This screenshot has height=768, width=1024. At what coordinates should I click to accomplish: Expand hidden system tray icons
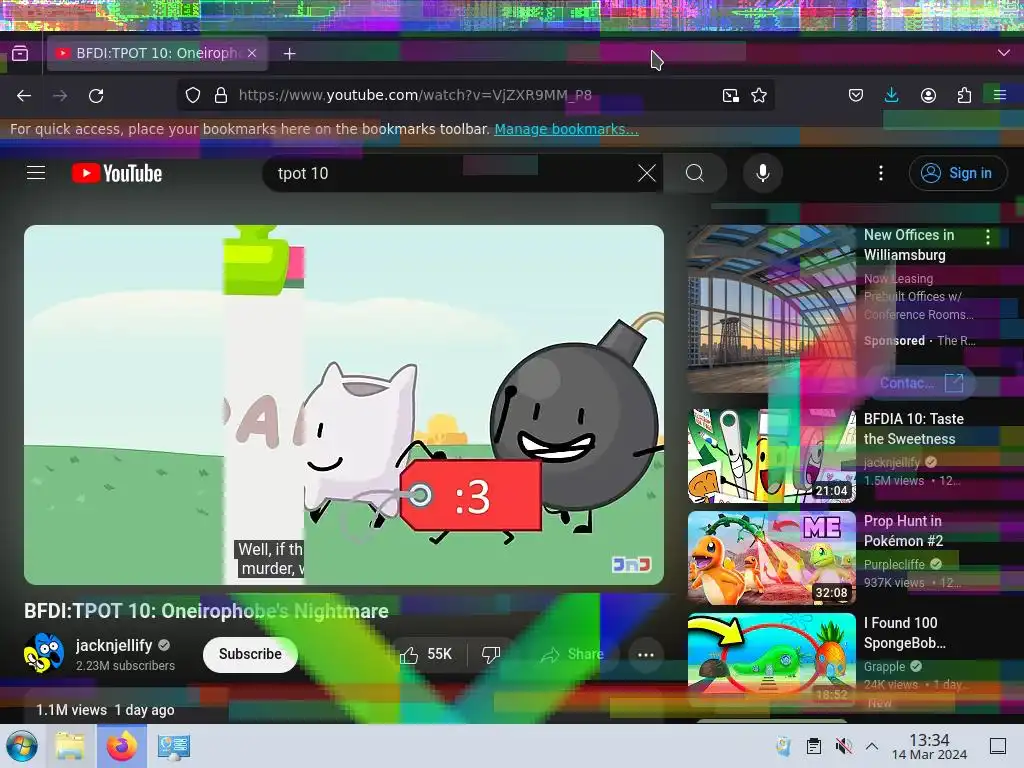(872, 746)
